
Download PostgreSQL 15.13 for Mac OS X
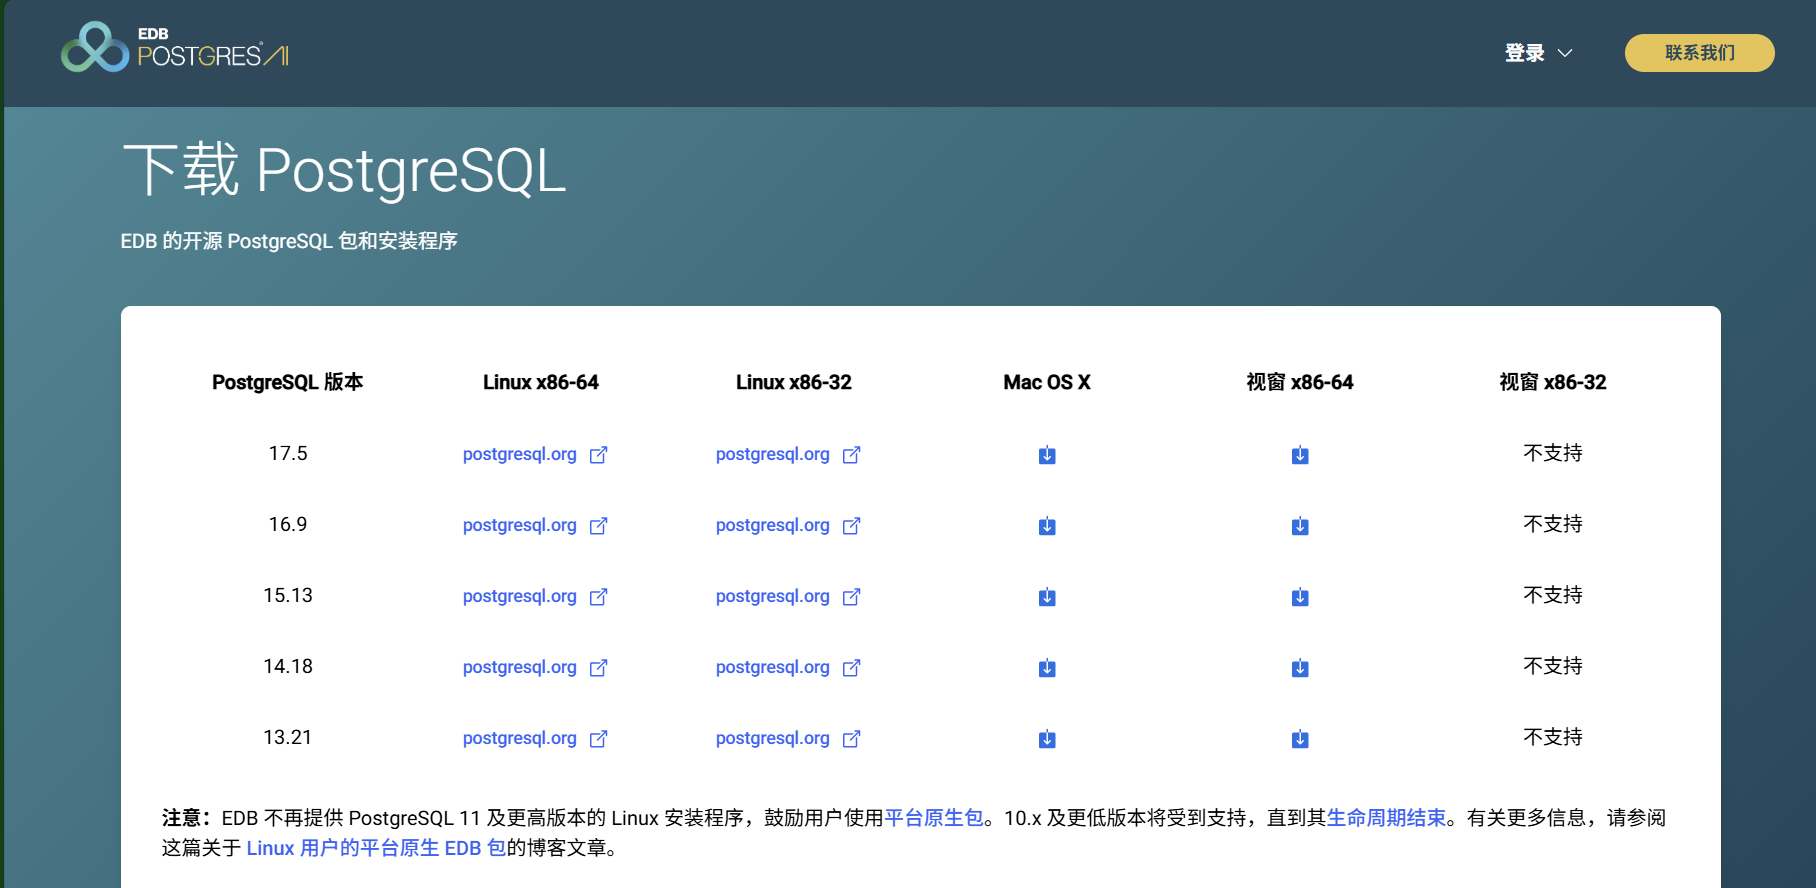click(x=1047, y=597)
